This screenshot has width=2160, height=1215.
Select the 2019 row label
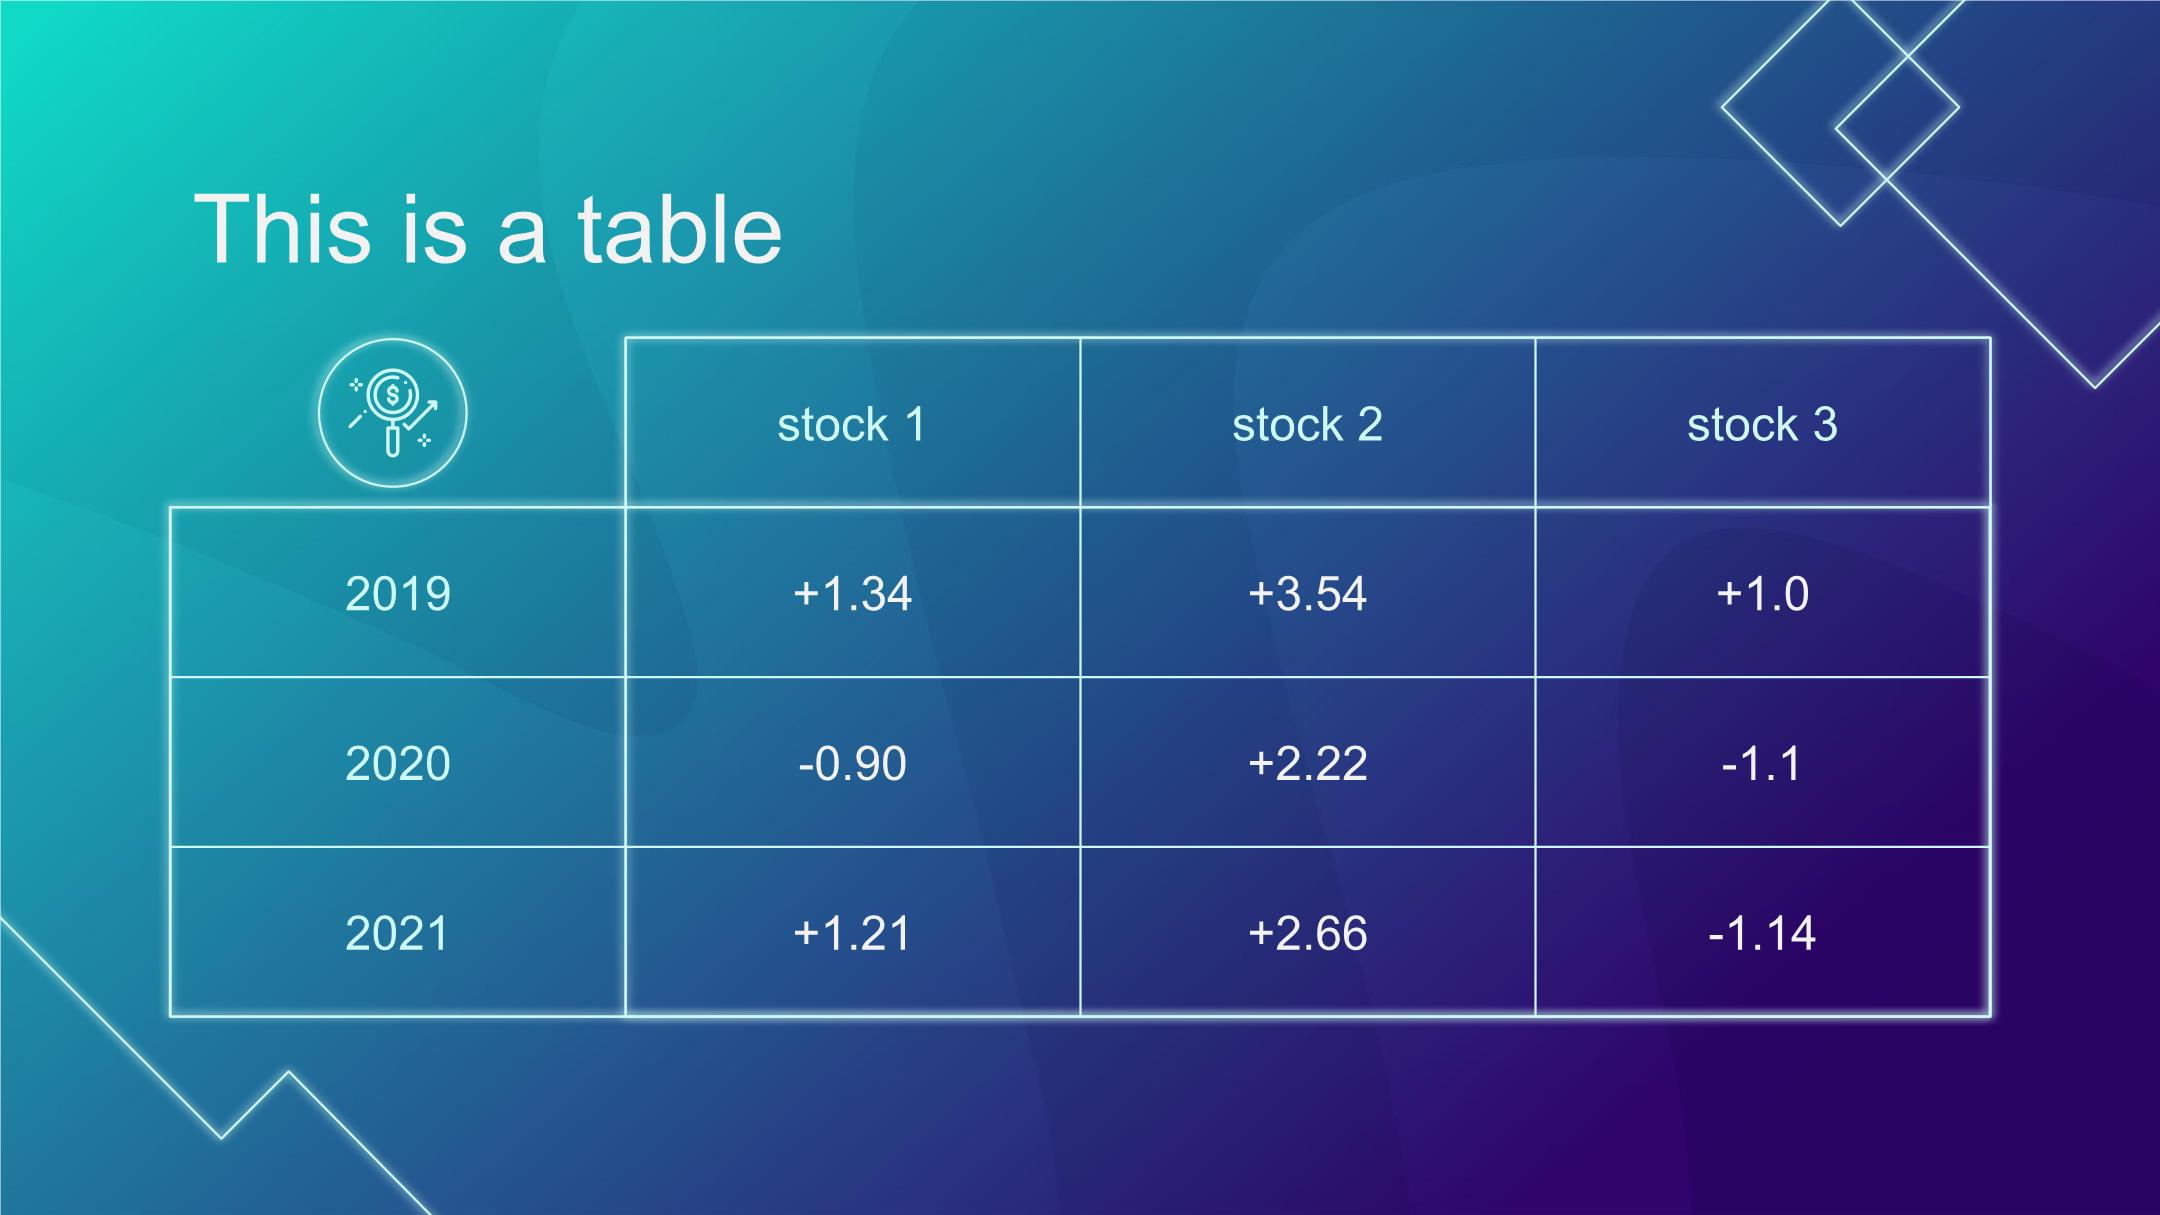(x=398, y=593)
